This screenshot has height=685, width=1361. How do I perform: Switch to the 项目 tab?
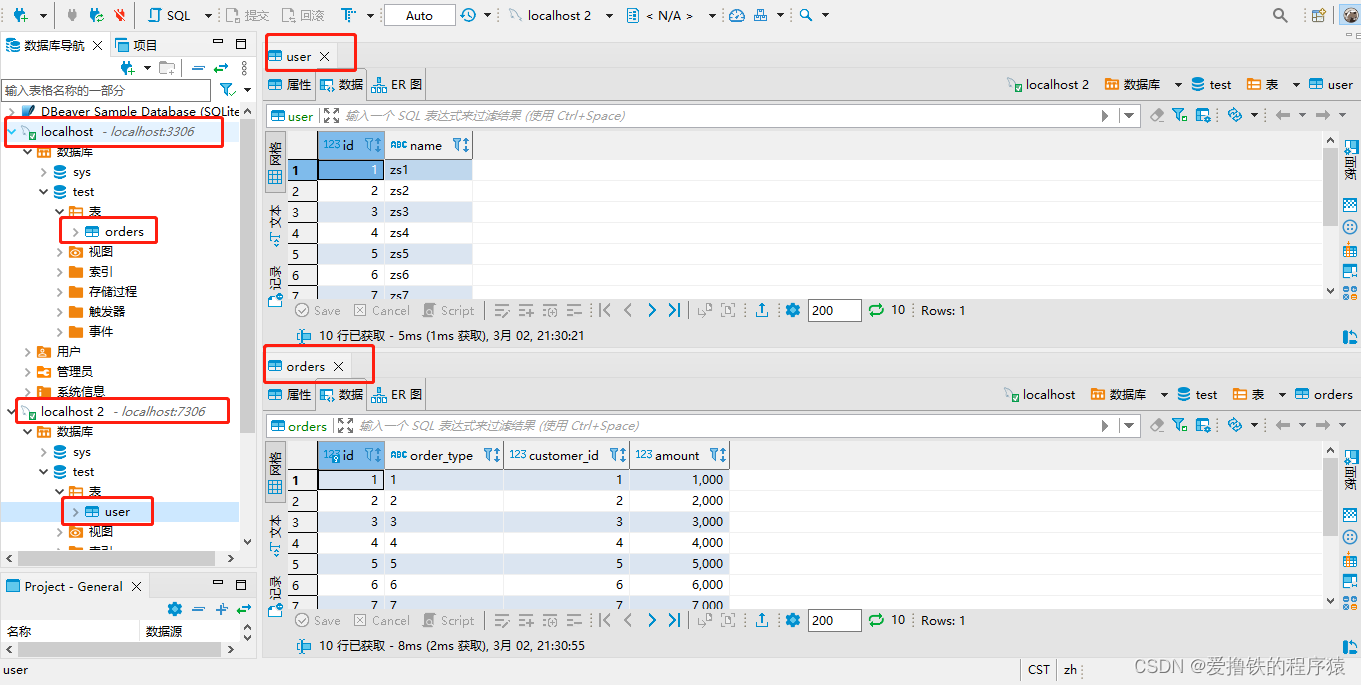136,45
